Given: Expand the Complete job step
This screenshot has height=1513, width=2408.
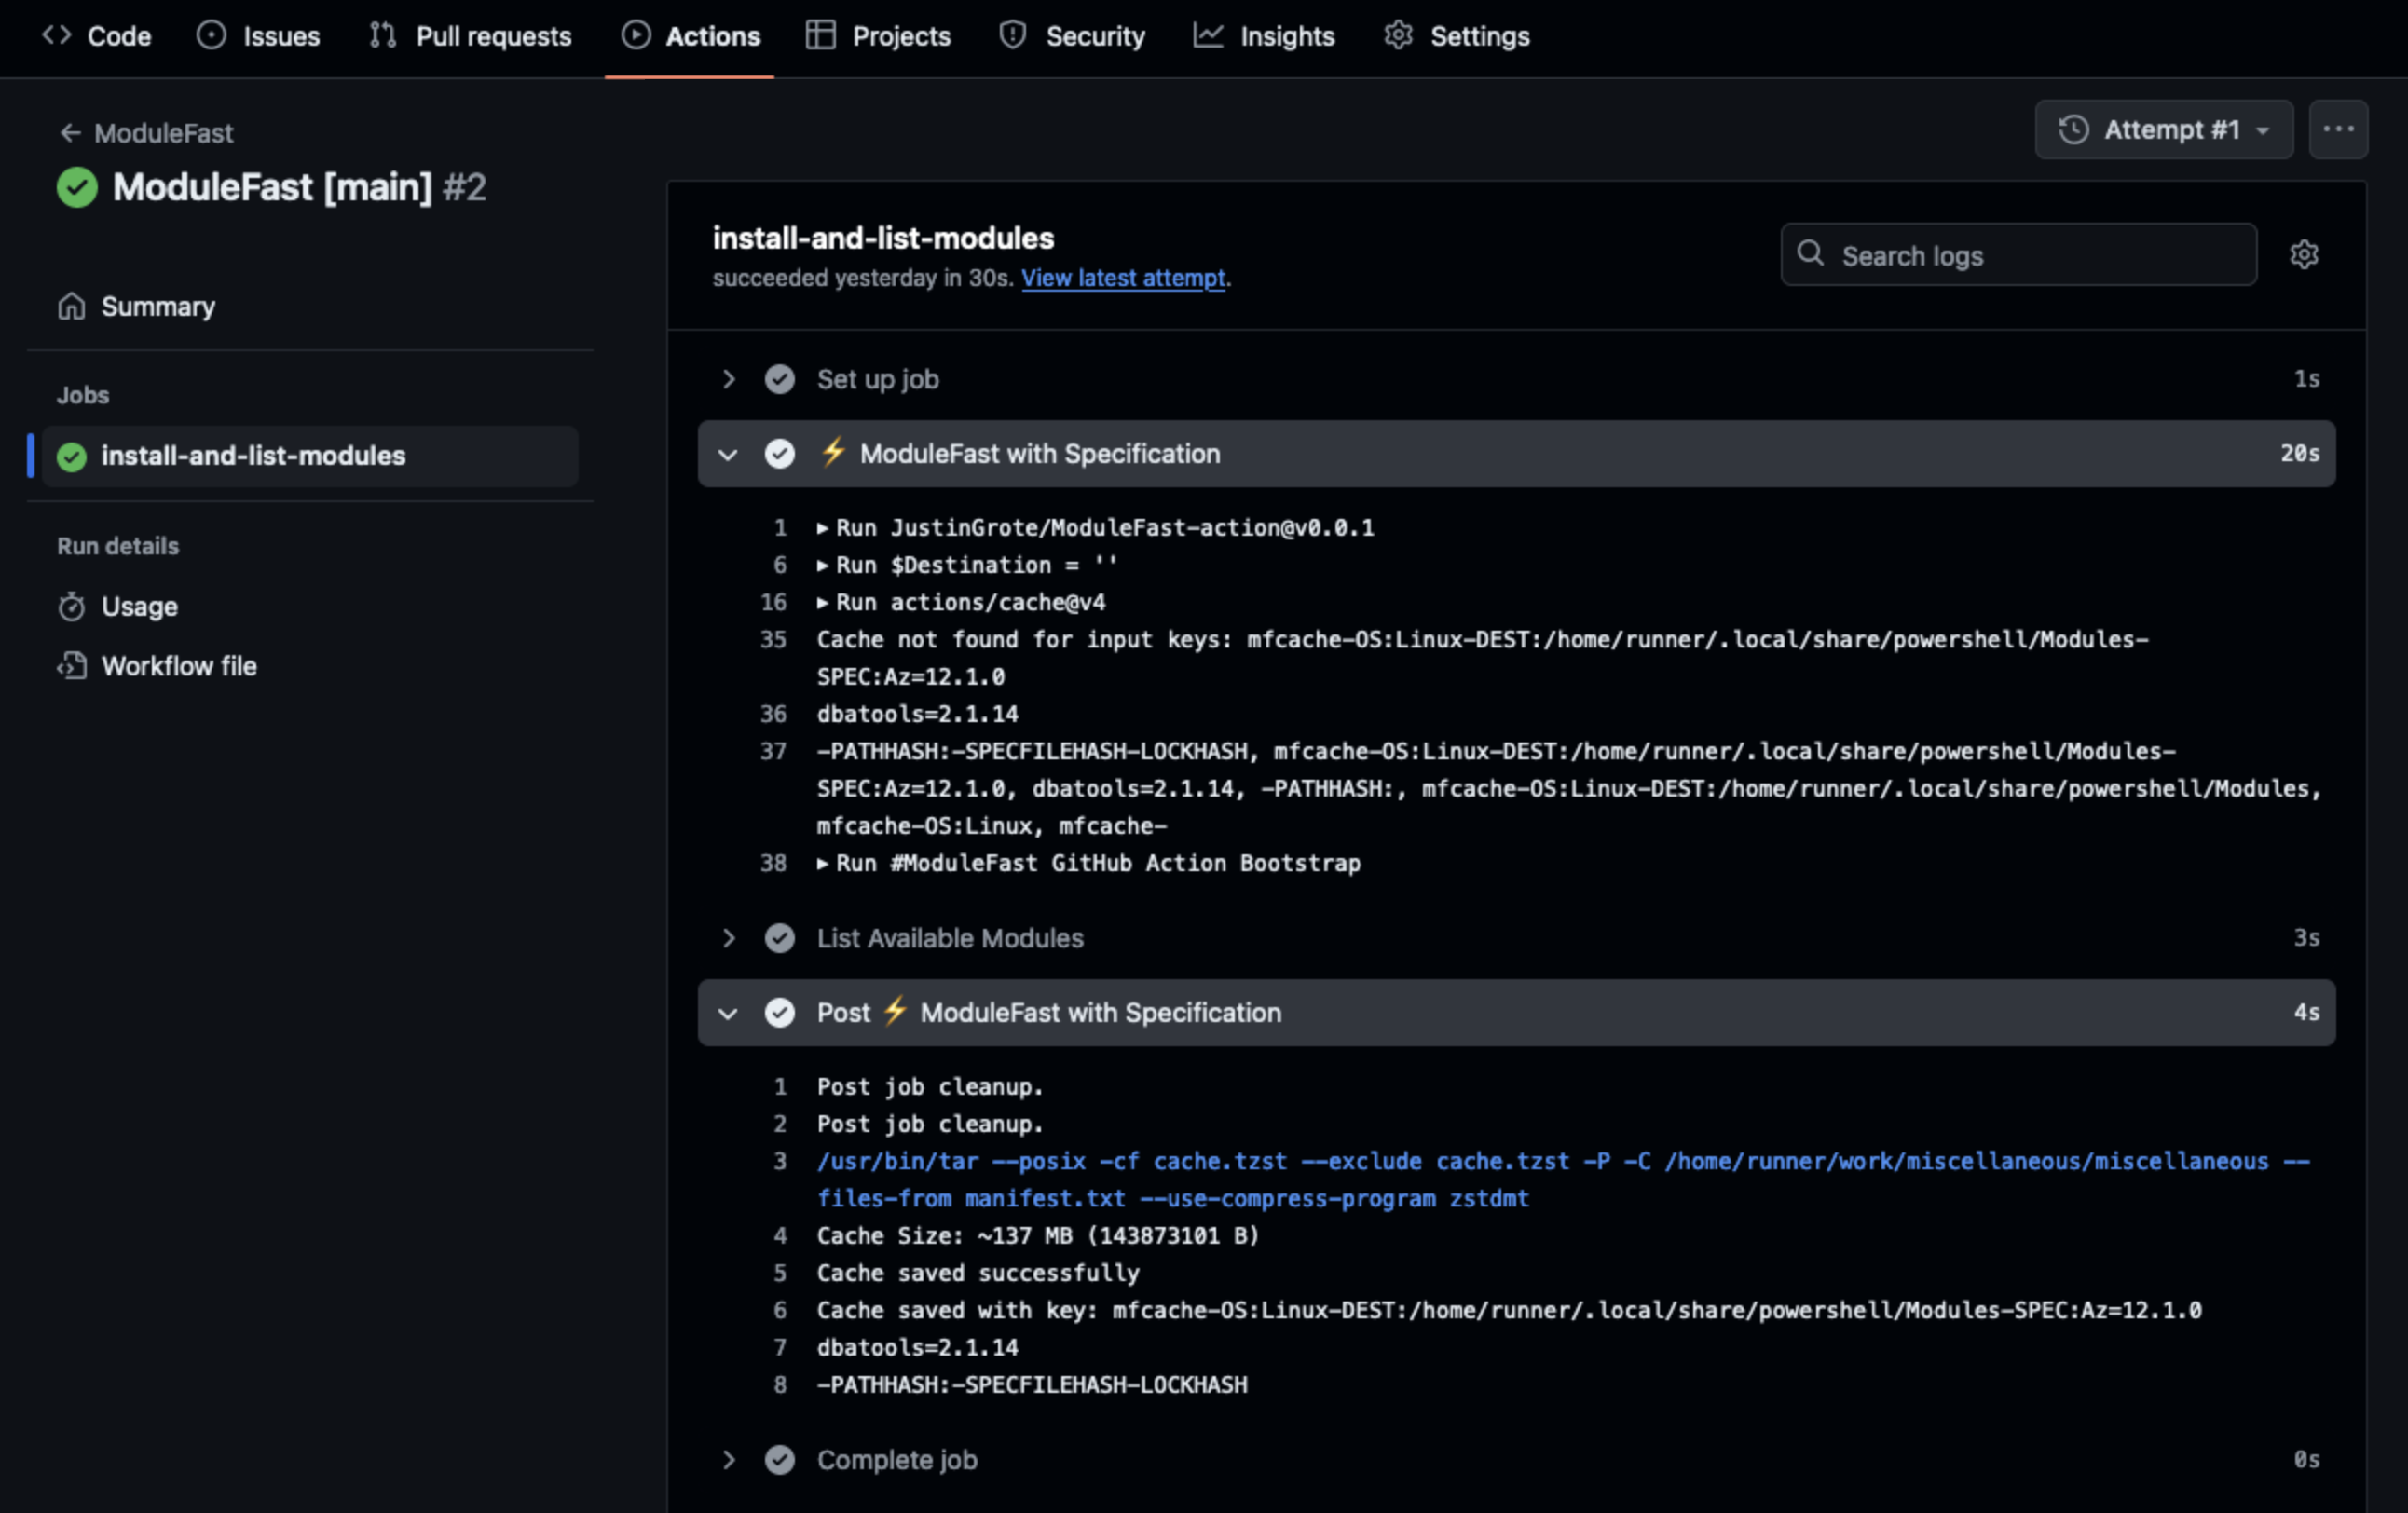Looking at the screenshot, I should [1516, 1460].
